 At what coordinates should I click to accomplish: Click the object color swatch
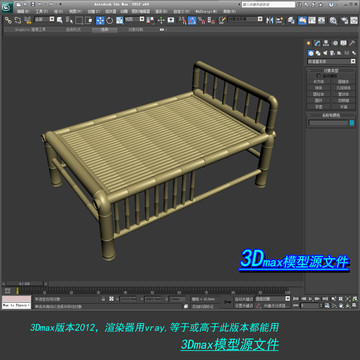[352, 123]
